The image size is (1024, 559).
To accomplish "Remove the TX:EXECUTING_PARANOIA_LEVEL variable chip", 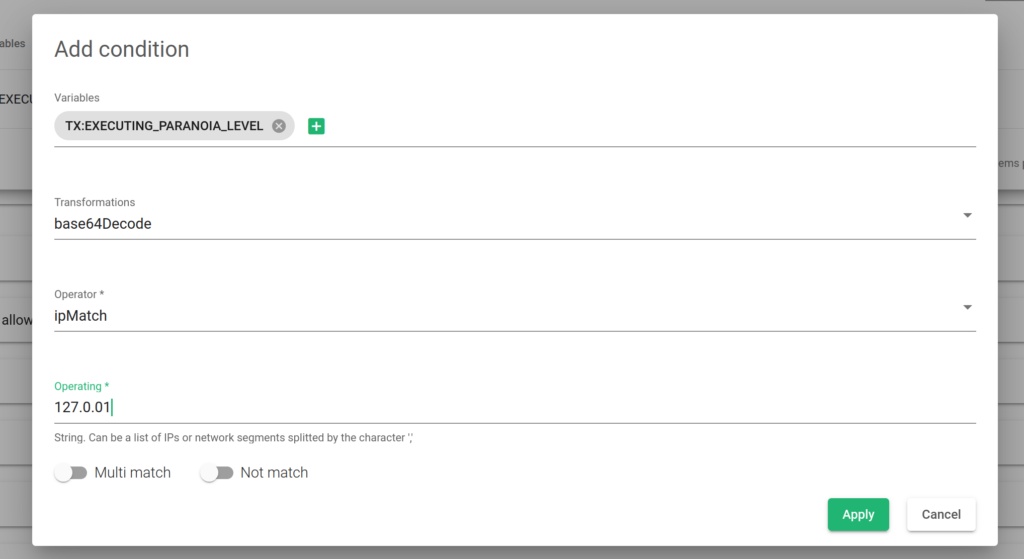I will [279, 126].
